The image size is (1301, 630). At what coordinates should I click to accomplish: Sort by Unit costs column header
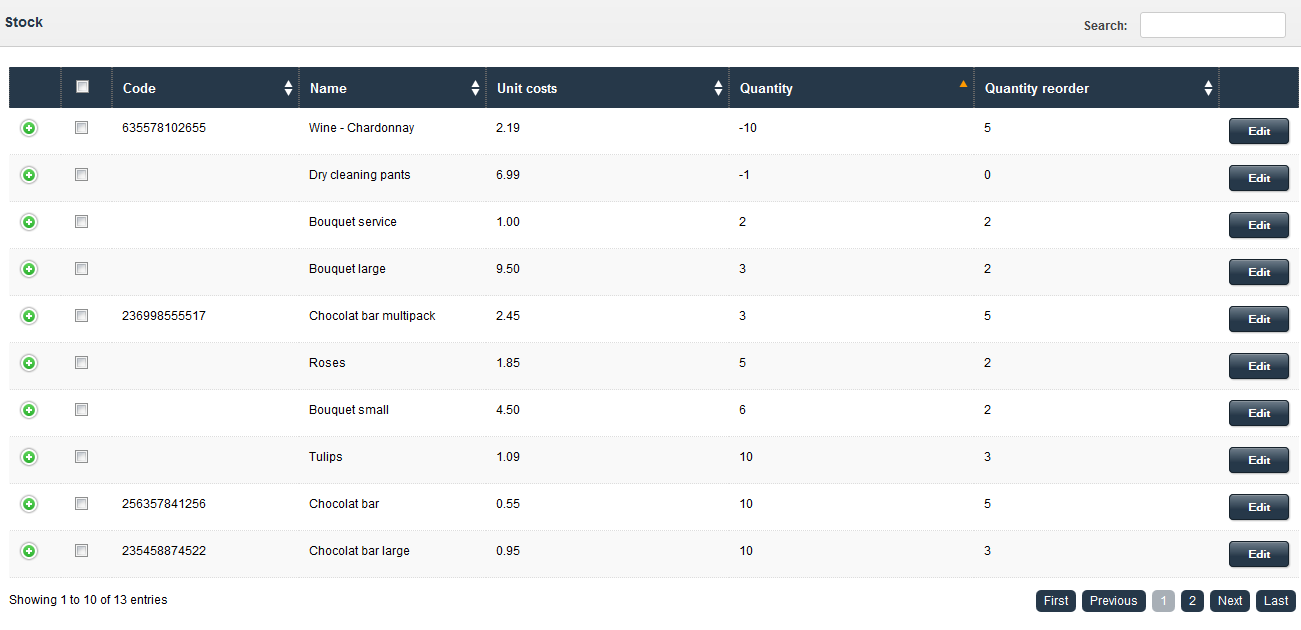coord(527,88)
